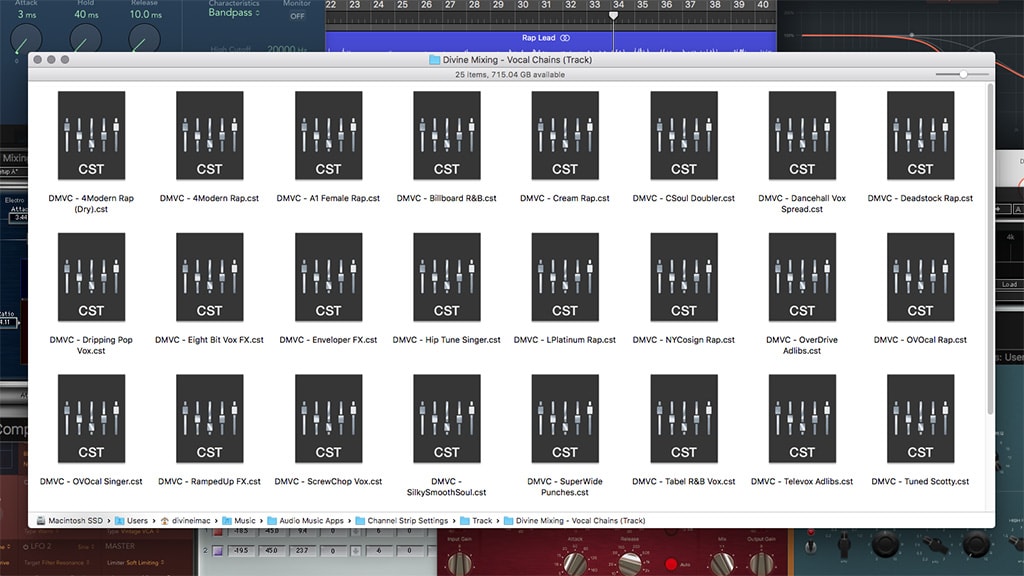1024x576 pixels.
Task: Select the DMVC - SuperWide Punches.cst file icon
Action: click(565, 419)
